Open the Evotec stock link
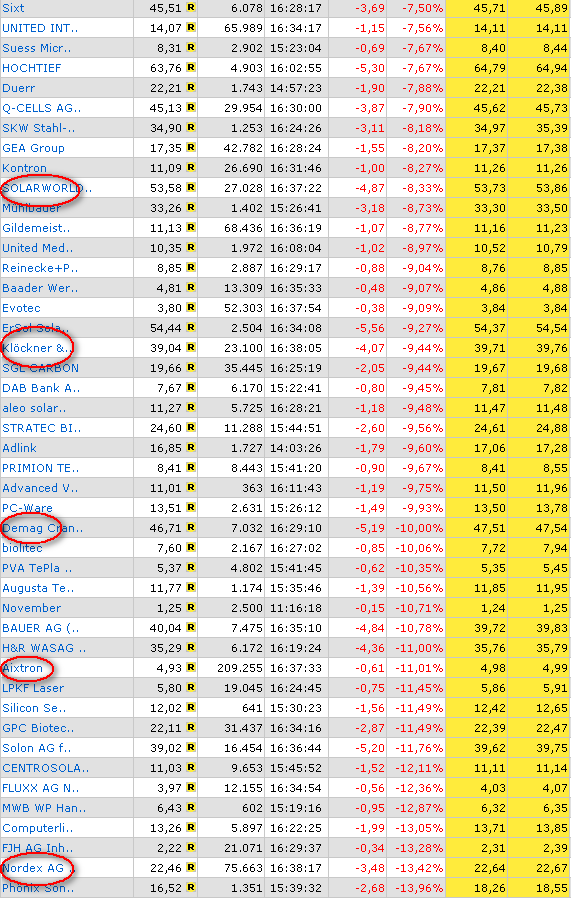571x902 pixels. click(x=21, y=308)
